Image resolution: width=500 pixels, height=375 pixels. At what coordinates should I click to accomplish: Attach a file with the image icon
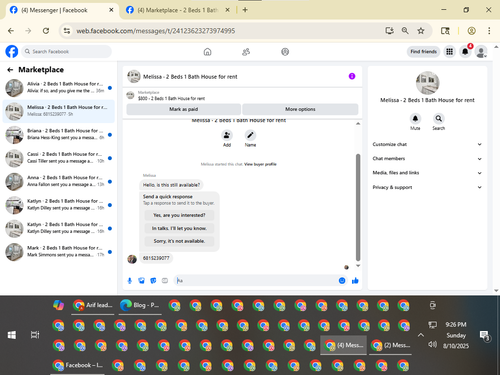coord(141,281)
